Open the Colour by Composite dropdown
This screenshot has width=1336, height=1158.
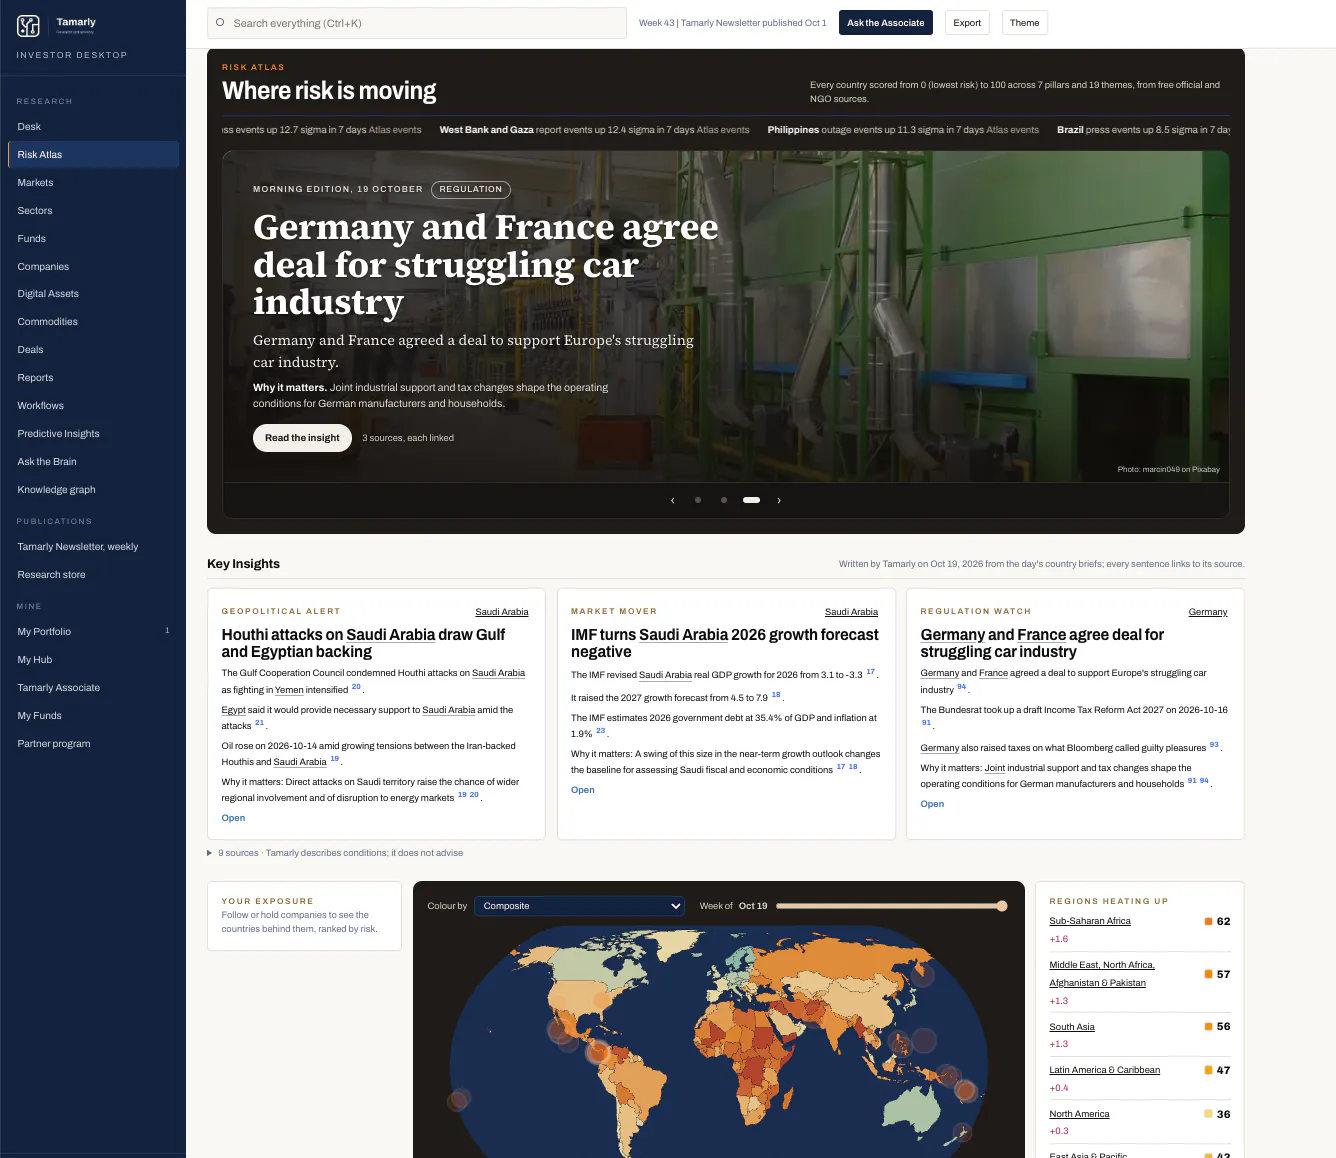[580, 906]
